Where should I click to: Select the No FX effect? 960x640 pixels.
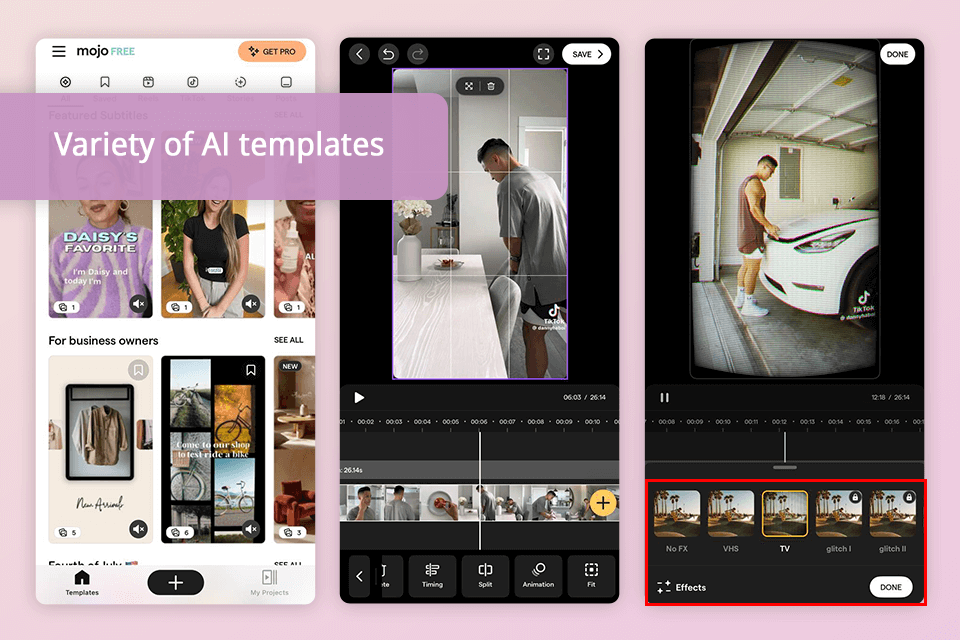[677, 522]
